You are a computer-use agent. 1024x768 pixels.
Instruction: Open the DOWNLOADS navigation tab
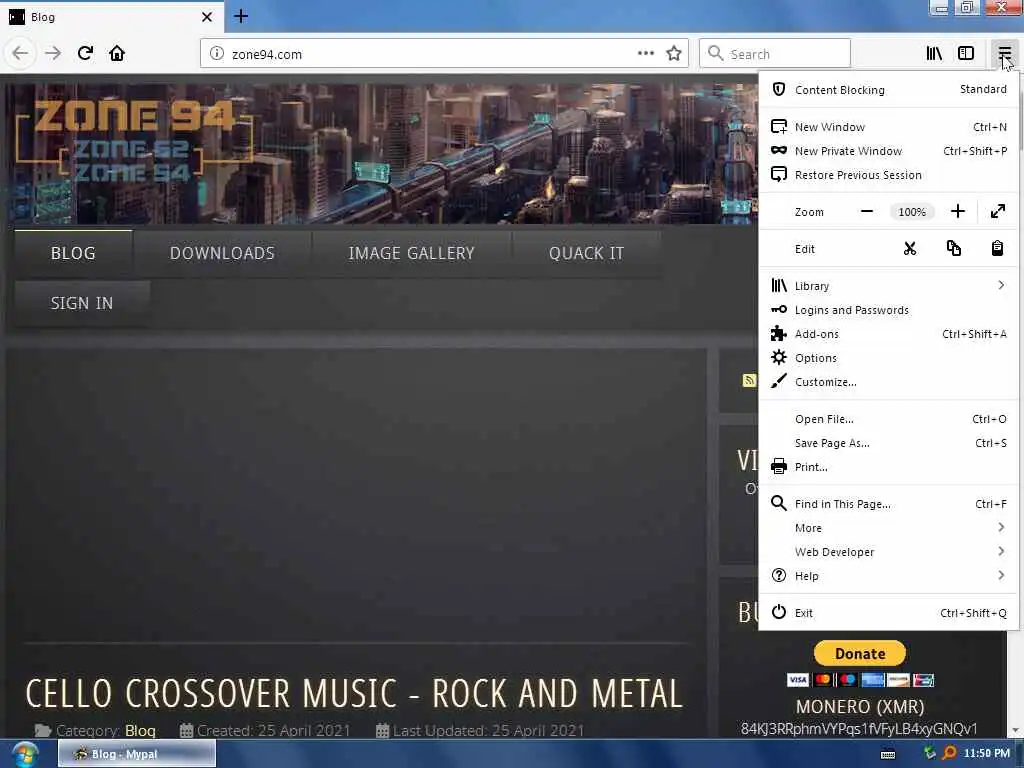[x=222, y=253]
